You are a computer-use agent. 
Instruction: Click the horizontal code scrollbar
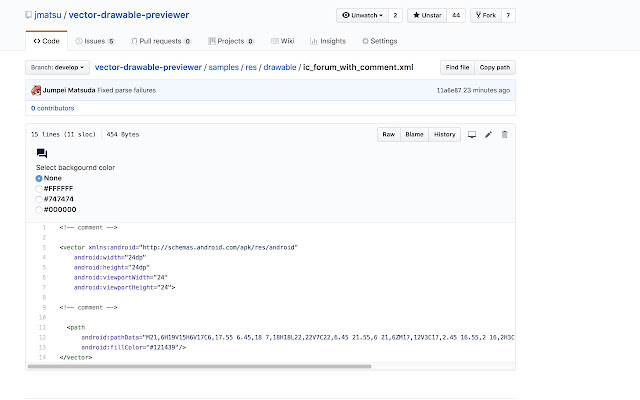tap(199, 367)
